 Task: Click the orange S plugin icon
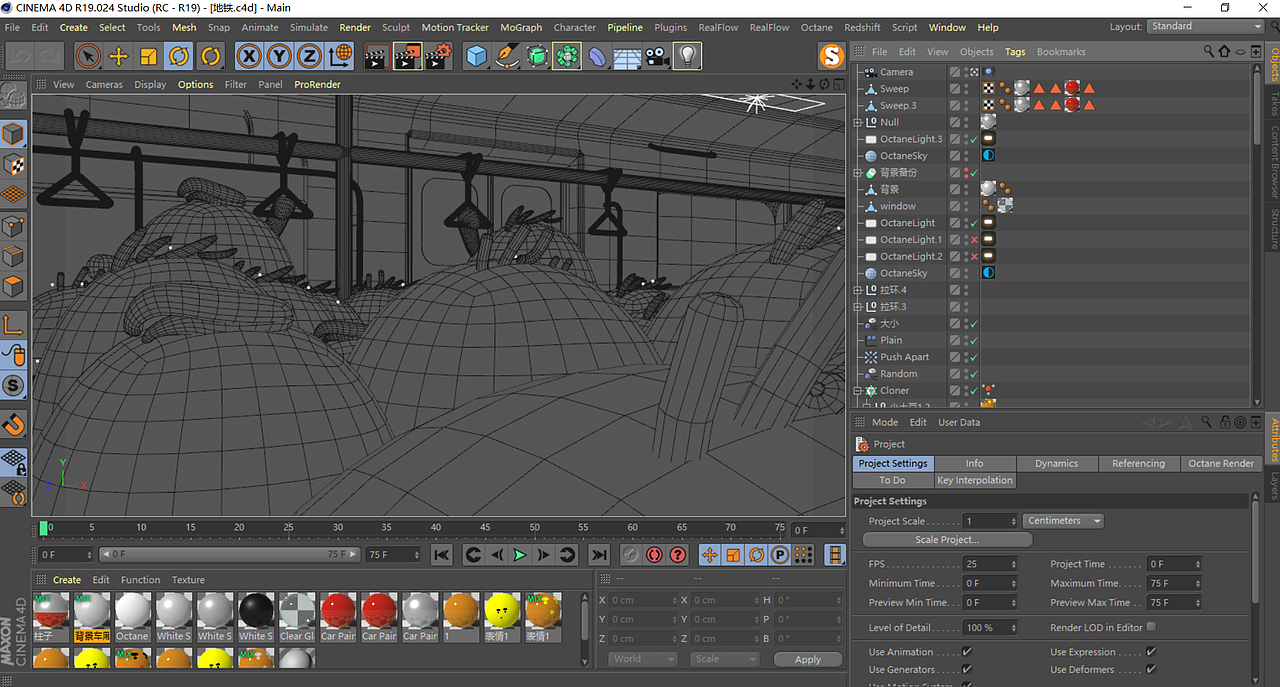tap(830, 56)
